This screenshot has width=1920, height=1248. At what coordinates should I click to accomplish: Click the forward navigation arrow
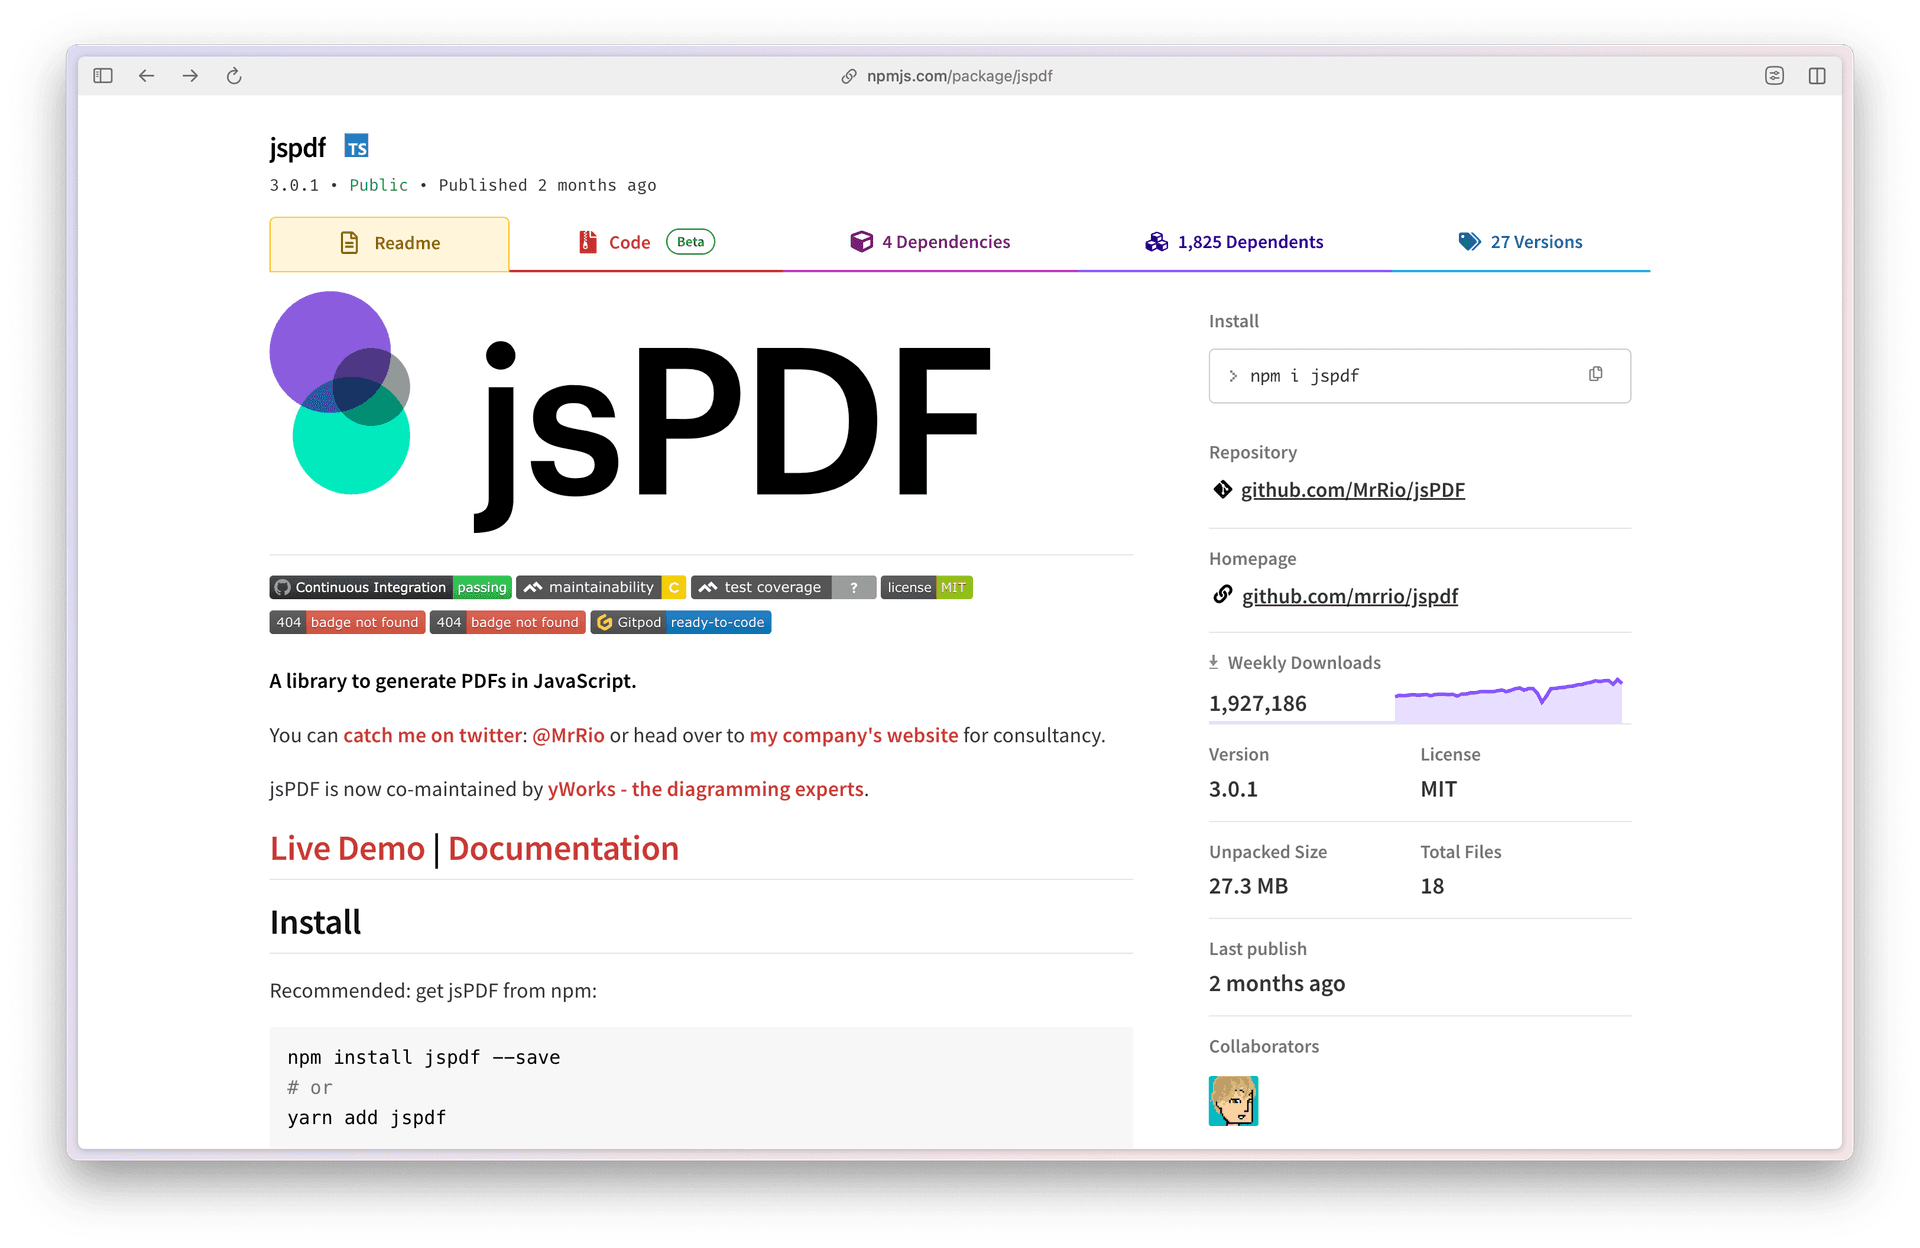[x=190, y=76]
